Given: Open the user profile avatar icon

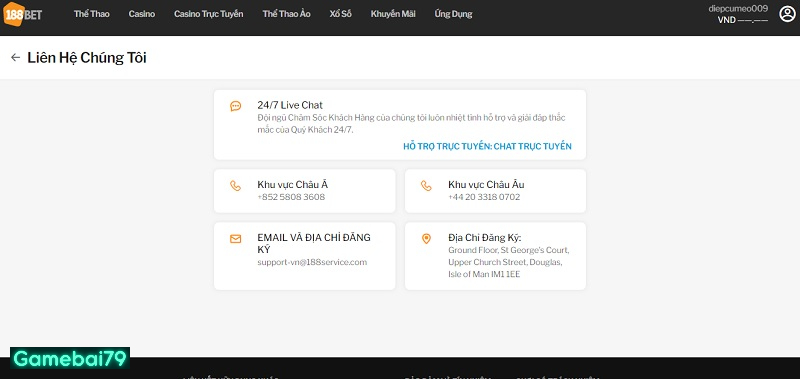Looking at the screenshot, I should click(787, 14).
